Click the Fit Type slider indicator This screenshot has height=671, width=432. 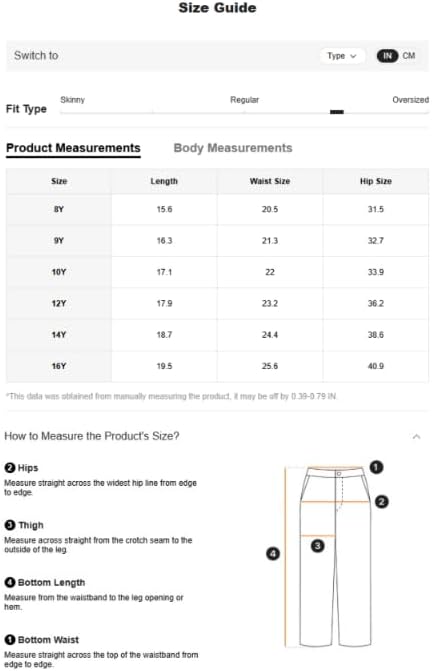tap(337, 112)
